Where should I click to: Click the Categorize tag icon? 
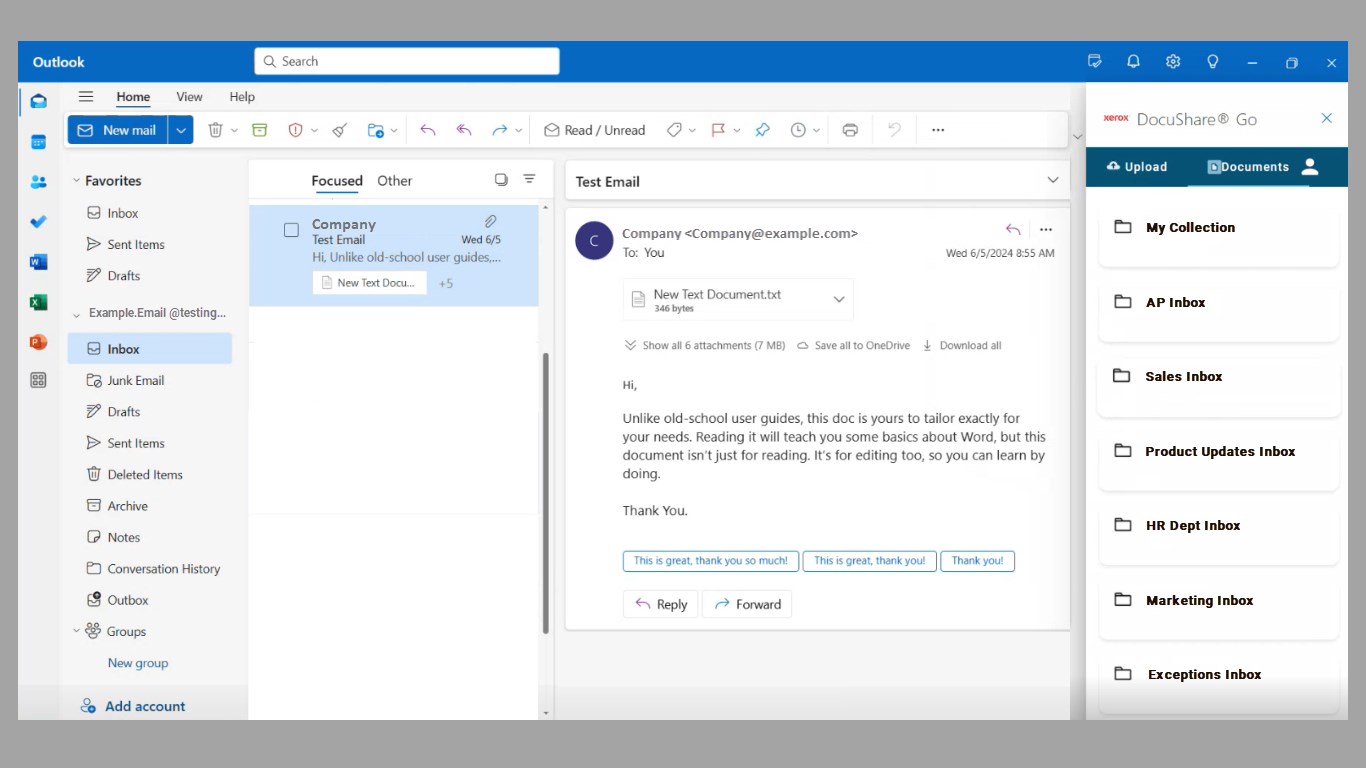(x=674, y=130)
